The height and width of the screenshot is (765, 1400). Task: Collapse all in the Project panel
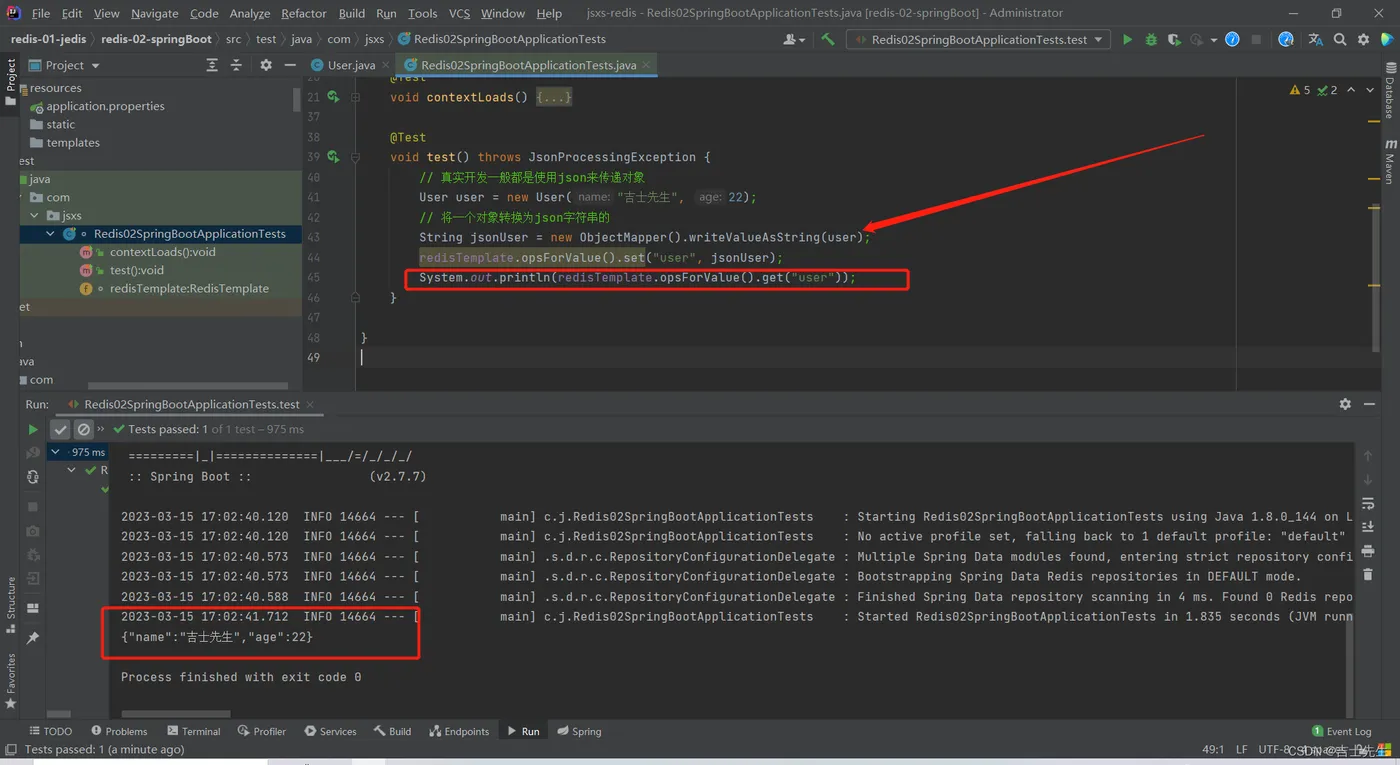point(236,65)
